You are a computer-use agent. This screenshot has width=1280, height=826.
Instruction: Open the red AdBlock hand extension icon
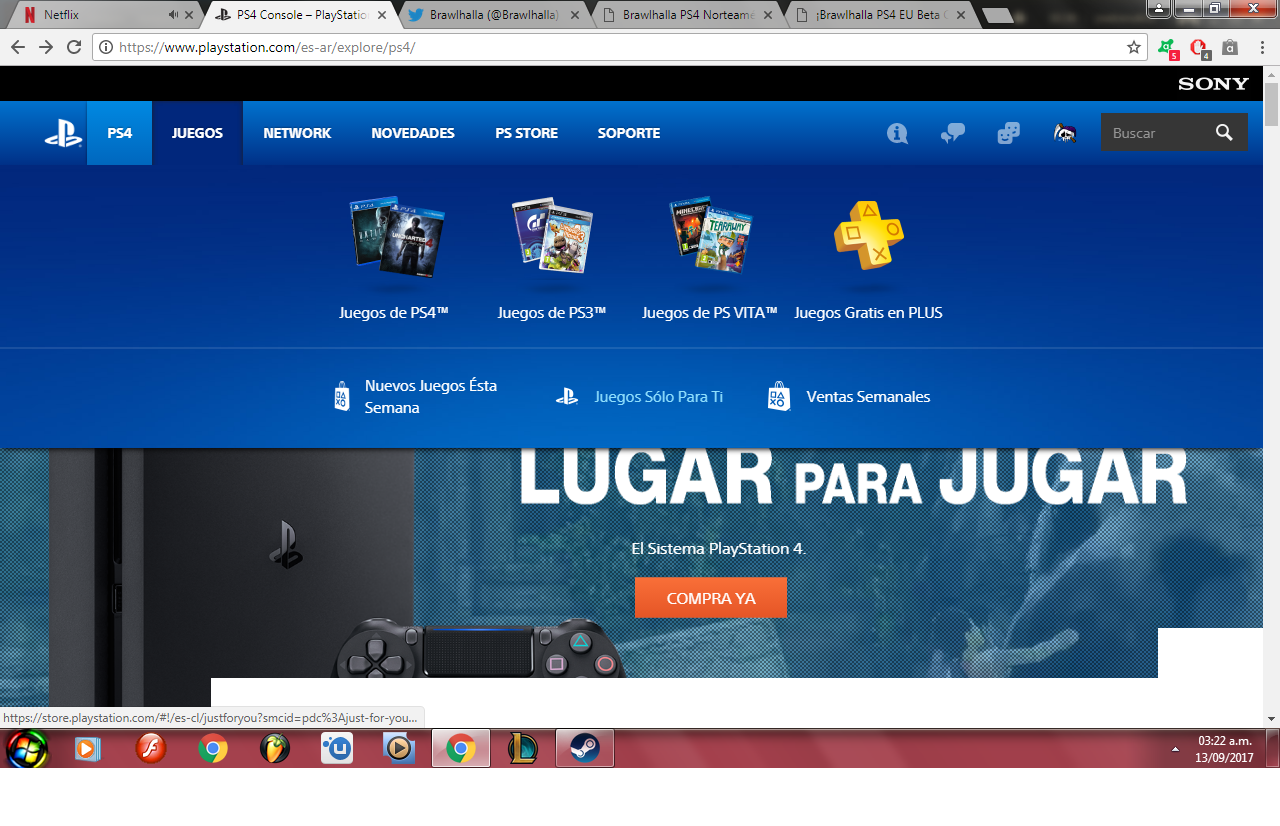[1198, 47]
